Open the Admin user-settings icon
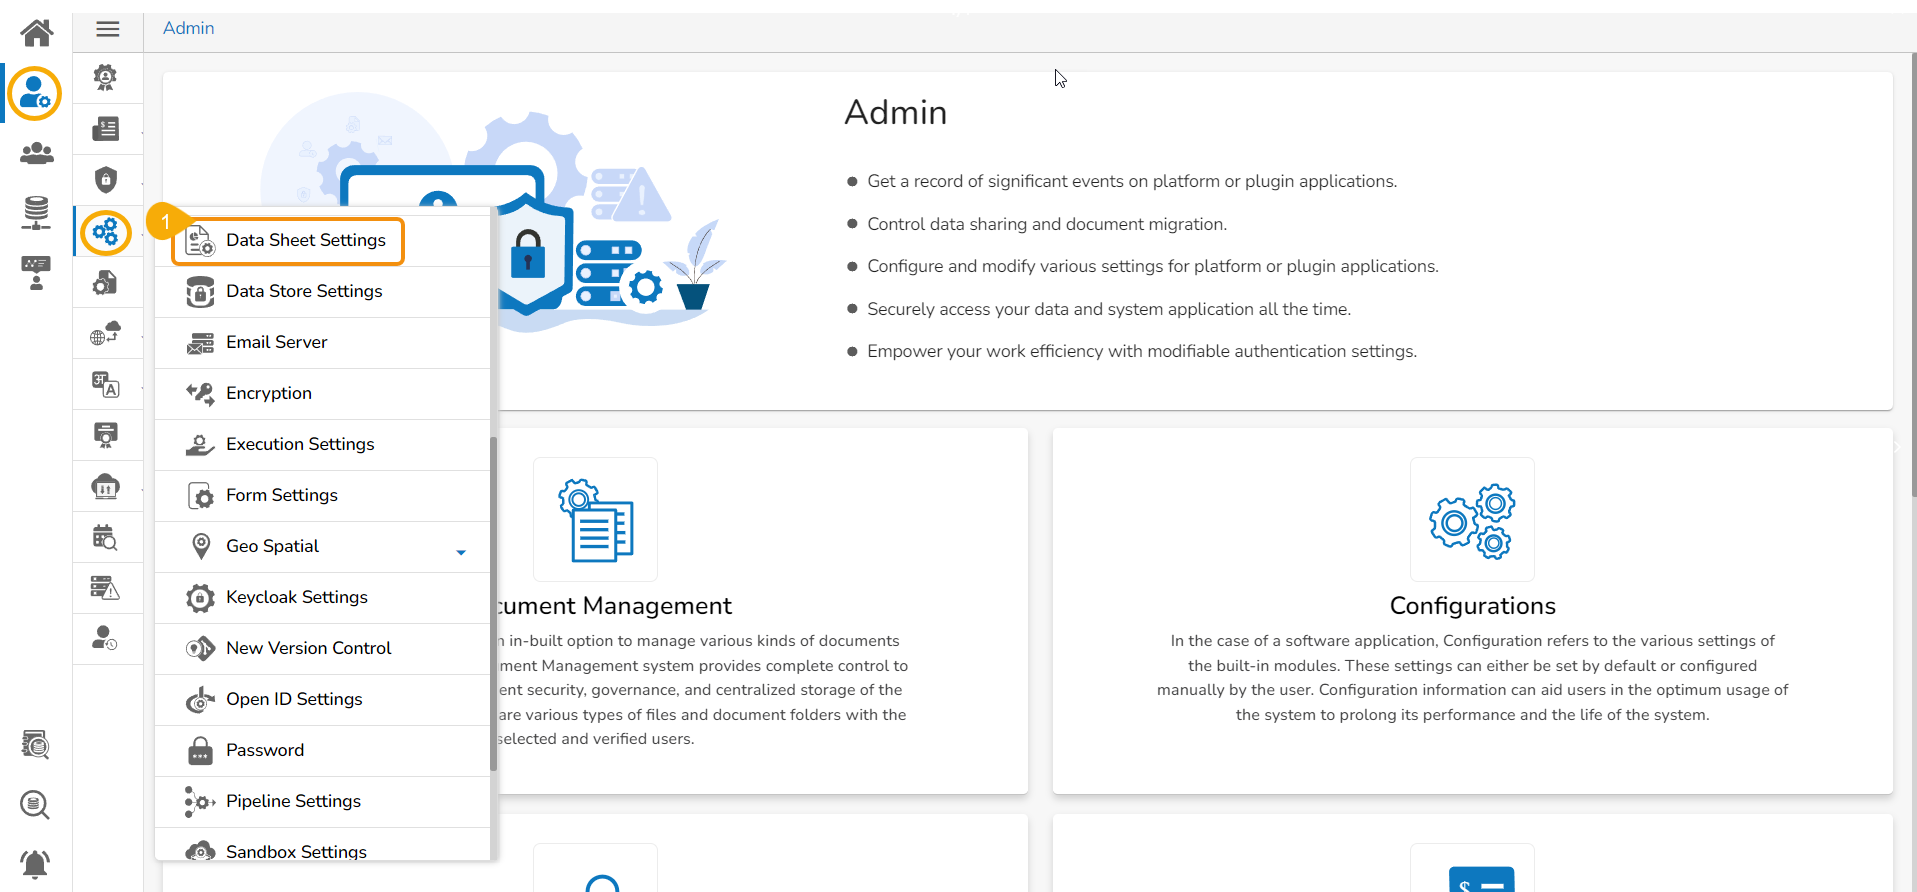This screenshot has height=892, width=1917. (35, 94)
